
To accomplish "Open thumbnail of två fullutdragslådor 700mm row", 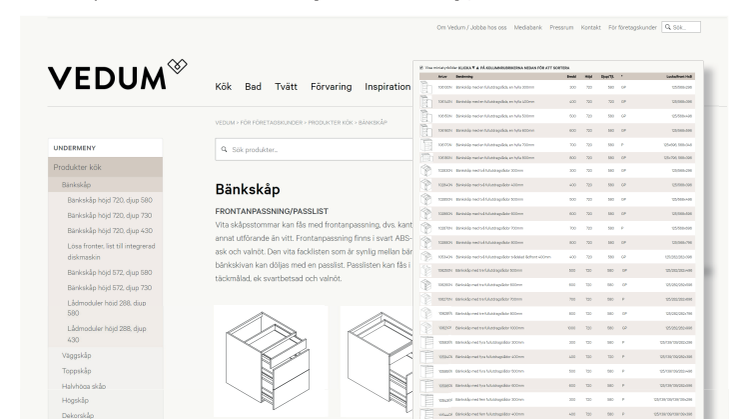I will tap(426, 228).
